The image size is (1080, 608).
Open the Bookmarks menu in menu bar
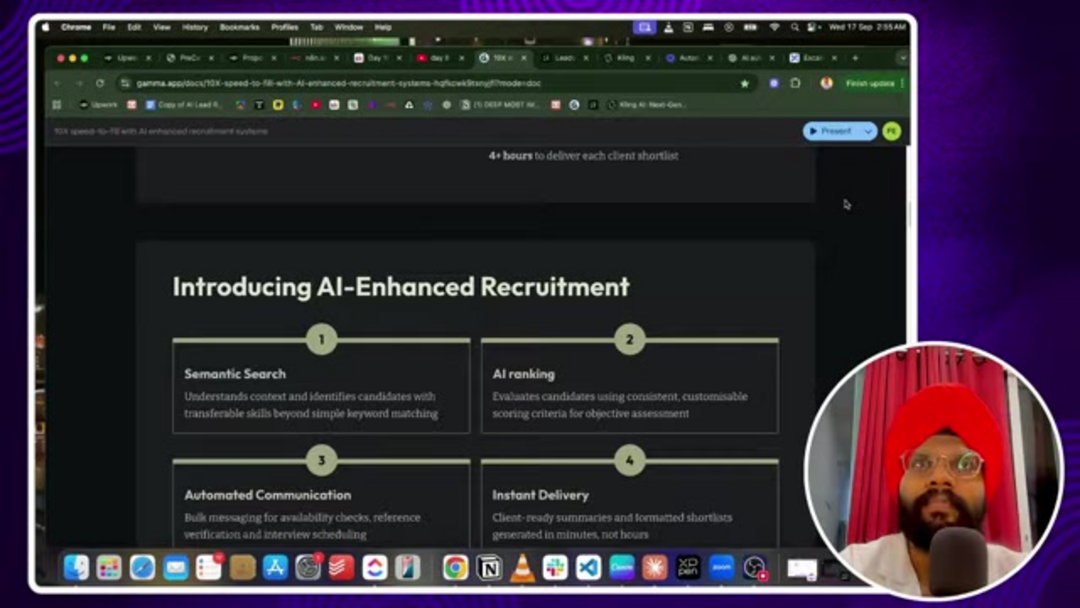[239, 27]
